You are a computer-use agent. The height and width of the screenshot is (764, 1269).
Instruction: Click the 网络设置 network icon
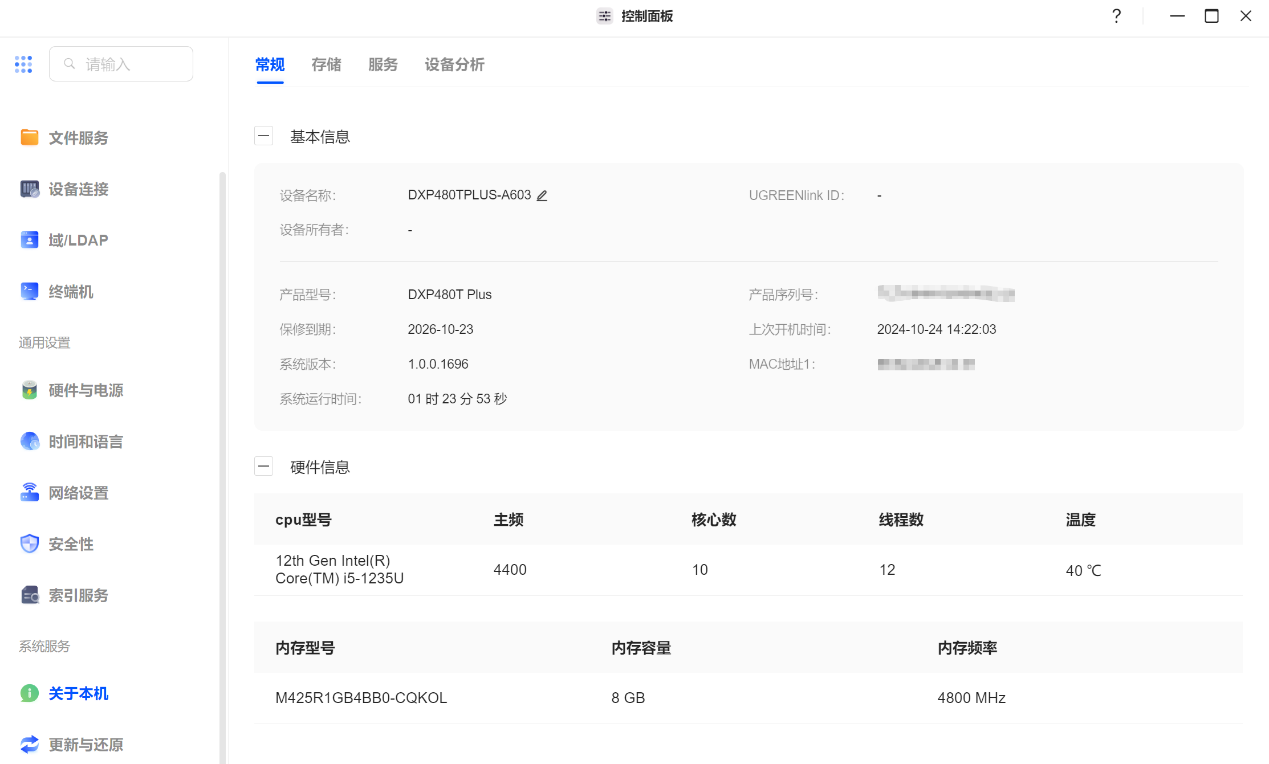pyautogui.click(x=30, y=492)
